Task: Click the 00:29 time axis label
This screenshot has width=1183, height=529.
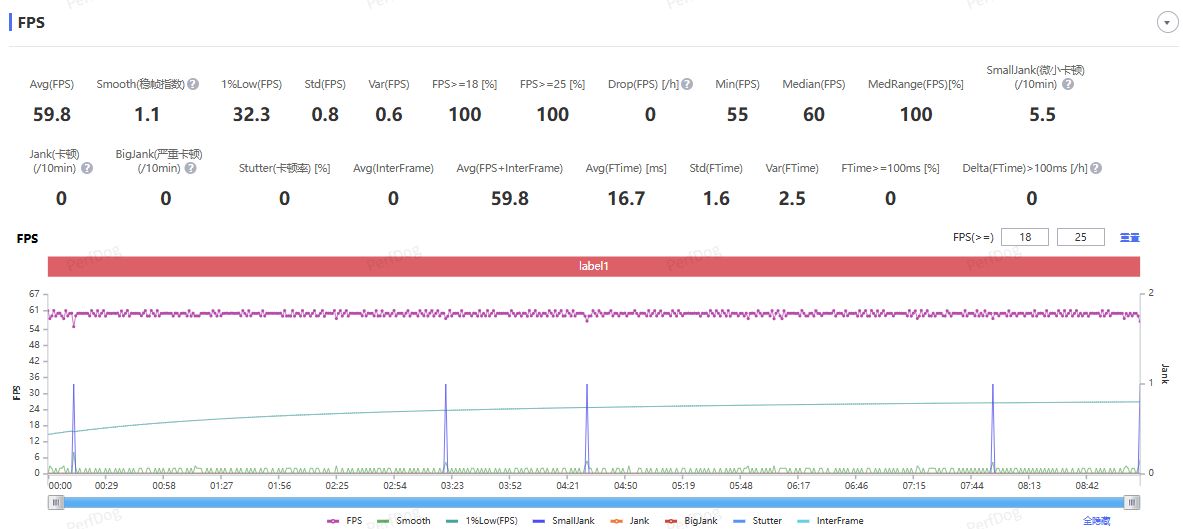Action: [106, 485]
